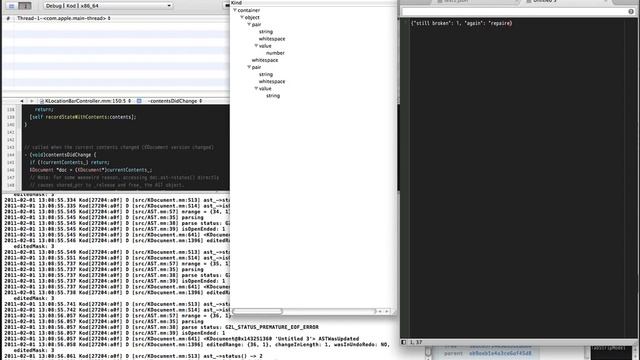Viewport: 640px width, 360px height.
Task: Click gutter line number 144
Action: (x=11, y=155)
